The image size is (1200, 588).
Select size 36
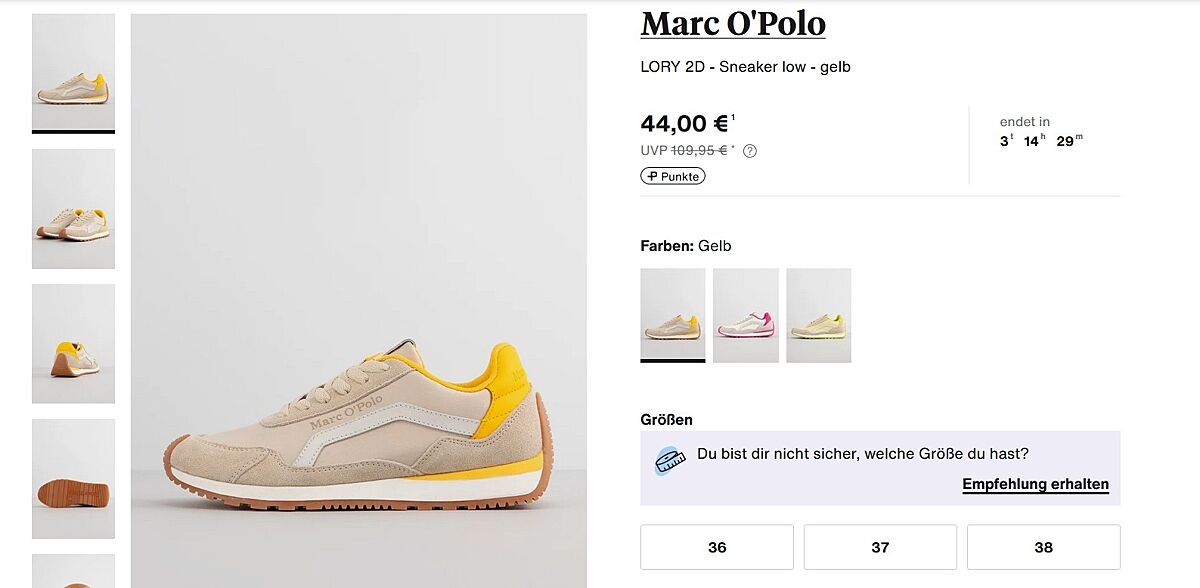(x=717, y=547)
